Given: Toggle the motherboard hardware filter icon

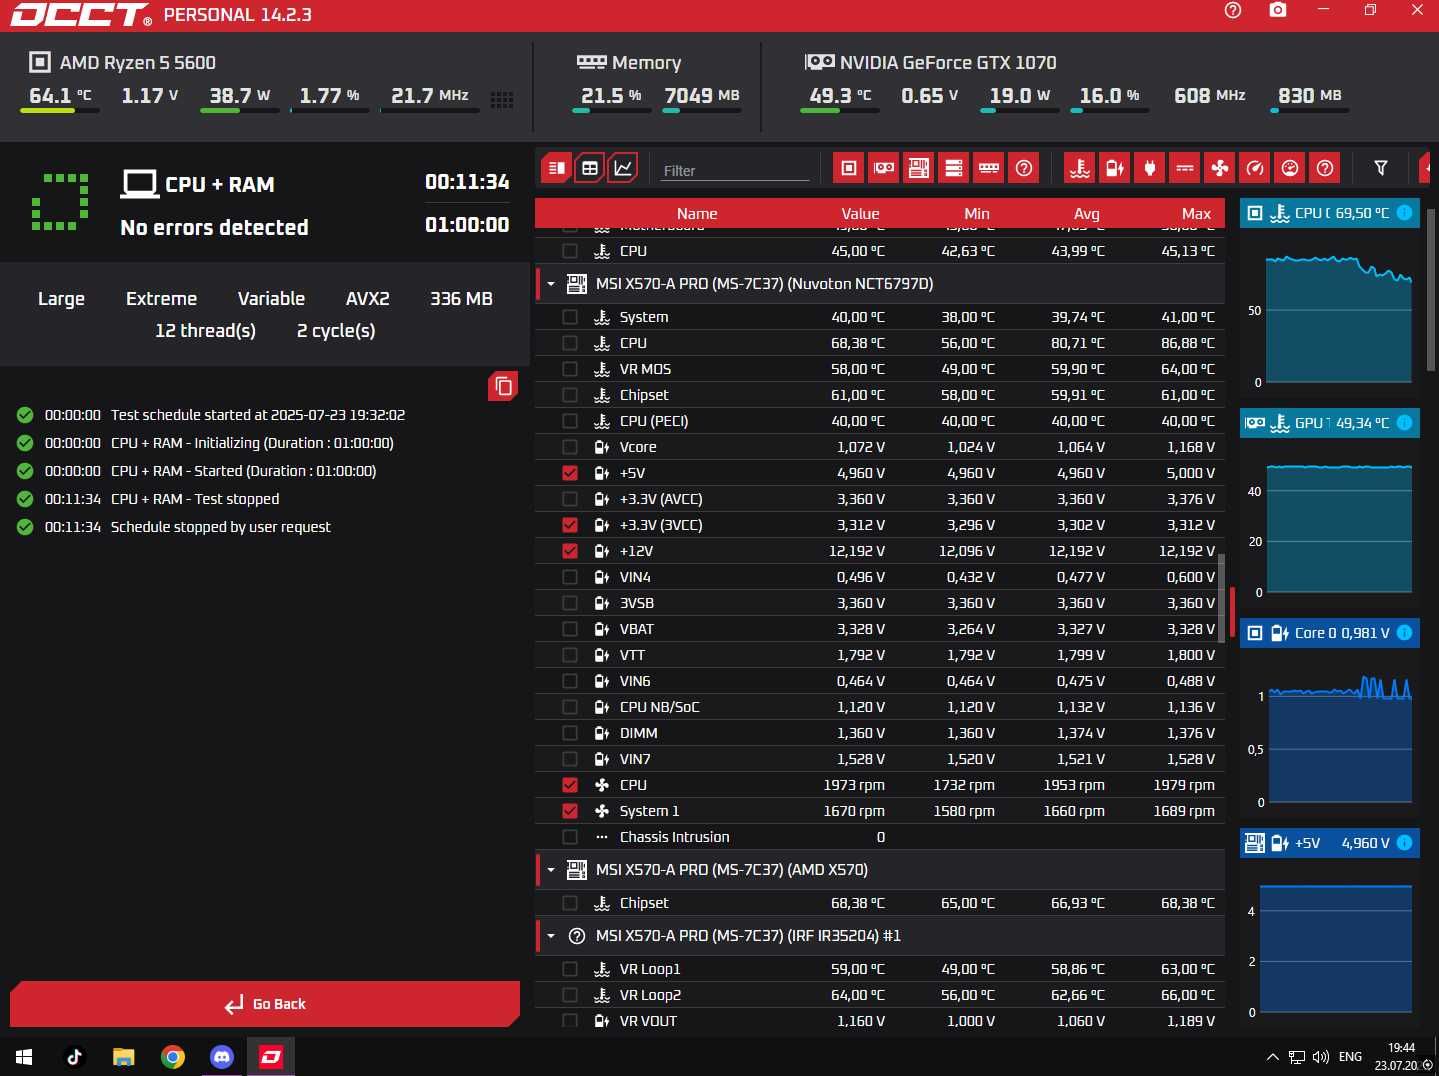Looking at the screenshot, I should tap(919, 168).
